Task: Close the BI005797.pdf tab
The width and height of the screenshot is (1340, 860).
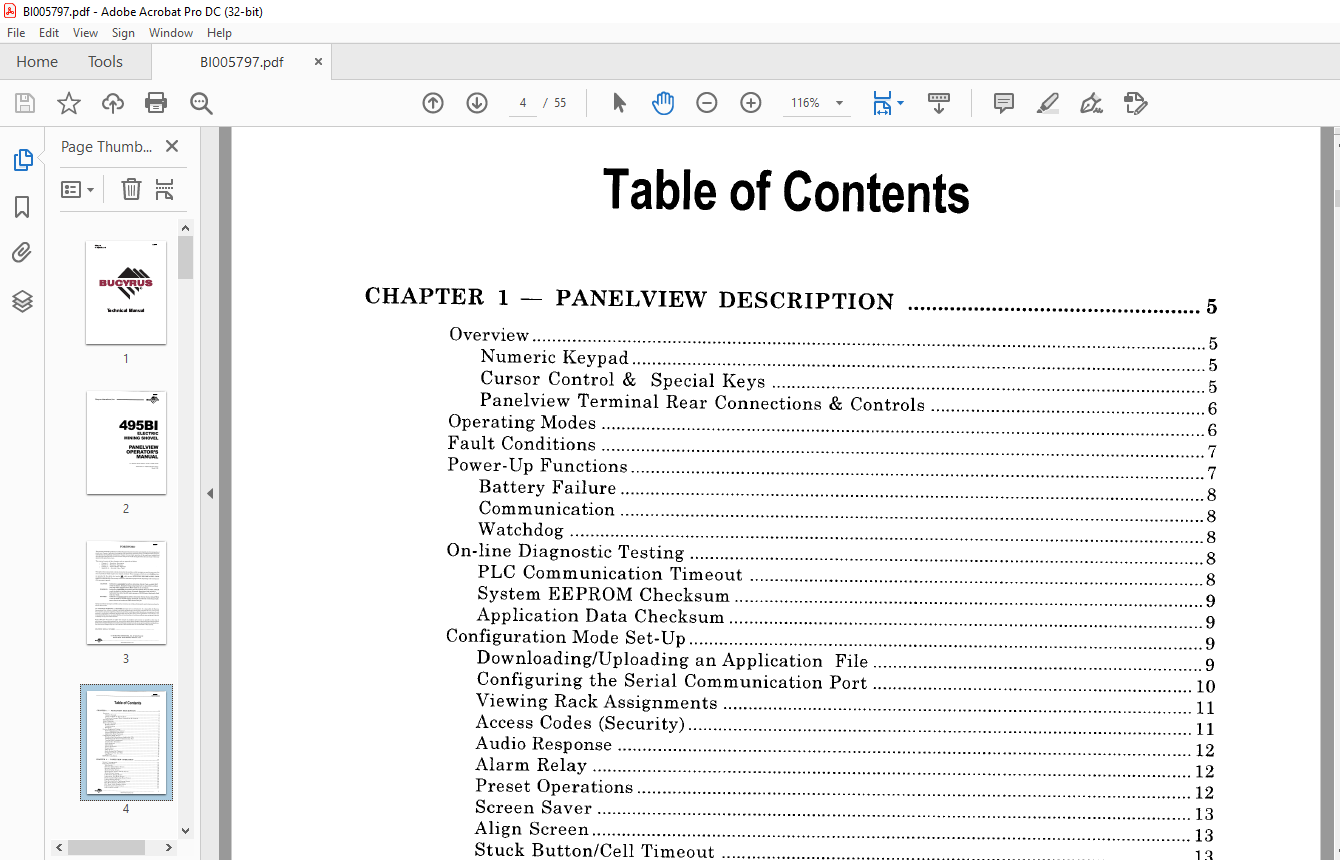Action: 319,62
